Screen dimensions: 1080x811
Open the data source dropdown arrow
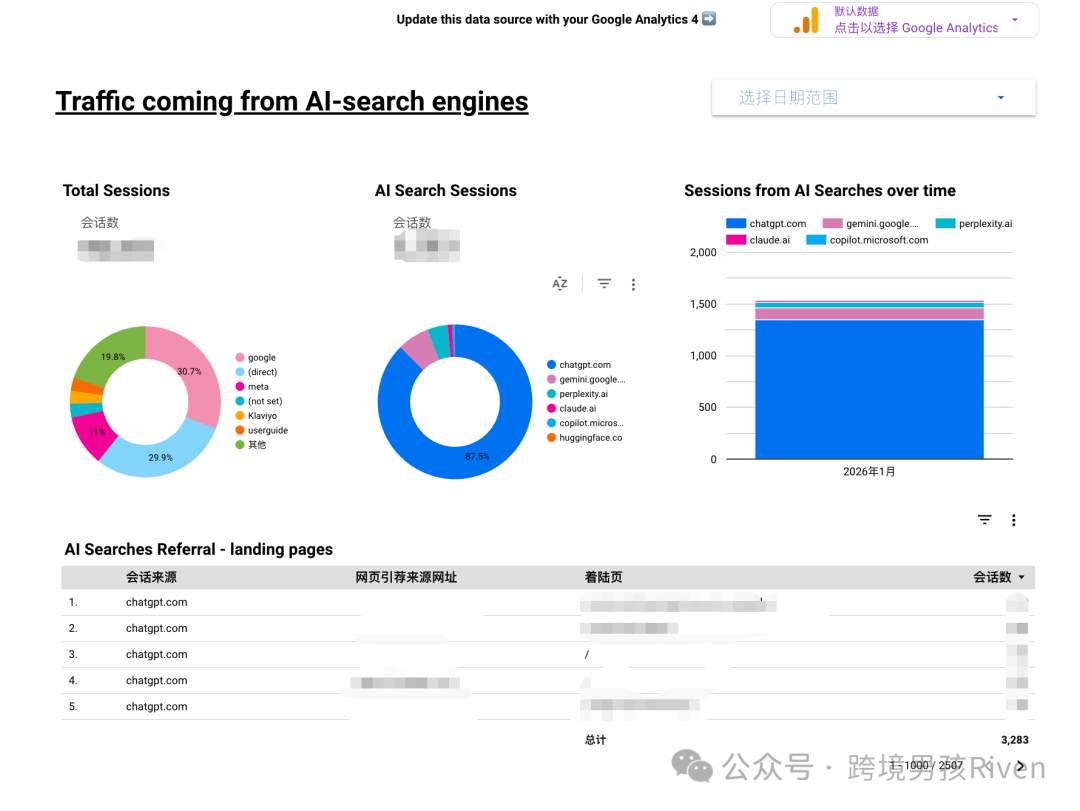pos(1015,20)
